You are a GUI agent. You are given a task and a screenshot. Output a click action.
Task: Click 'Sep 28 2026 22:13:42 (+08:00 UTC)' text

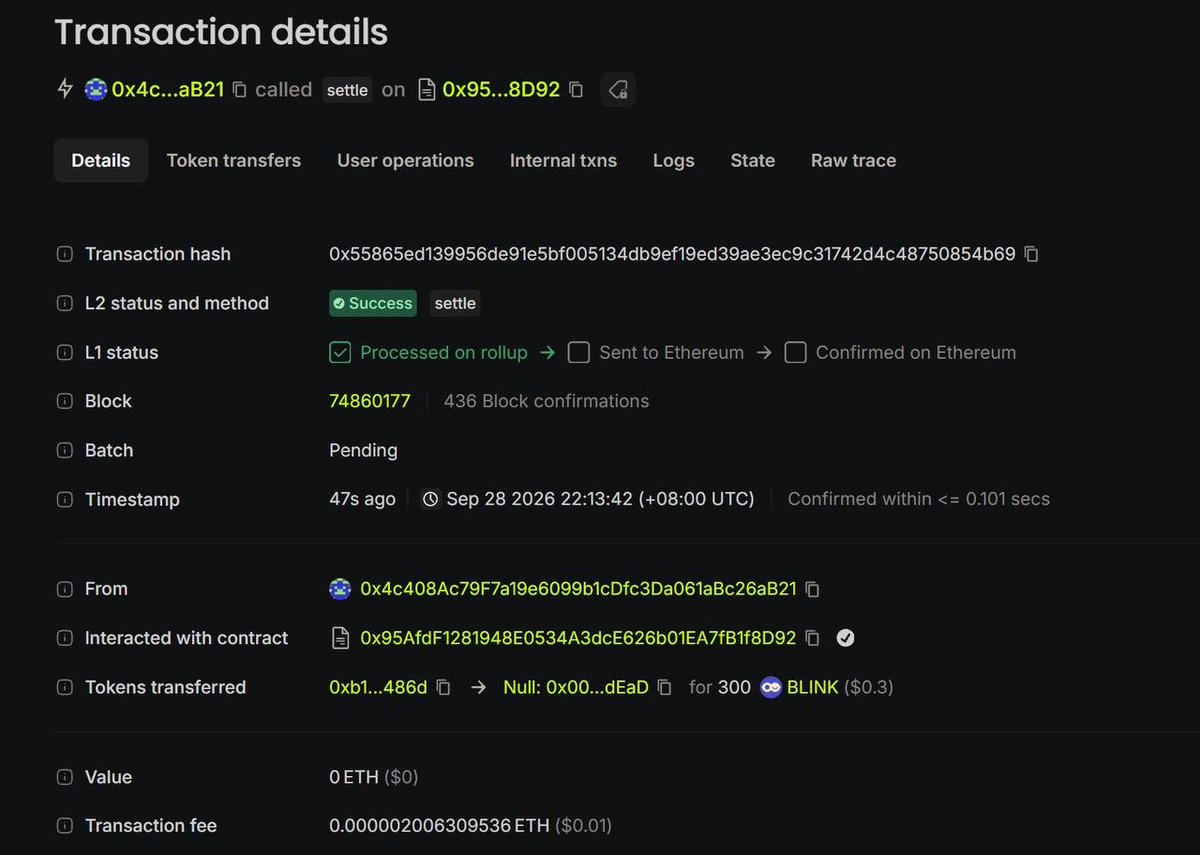[x=600, y=499]
